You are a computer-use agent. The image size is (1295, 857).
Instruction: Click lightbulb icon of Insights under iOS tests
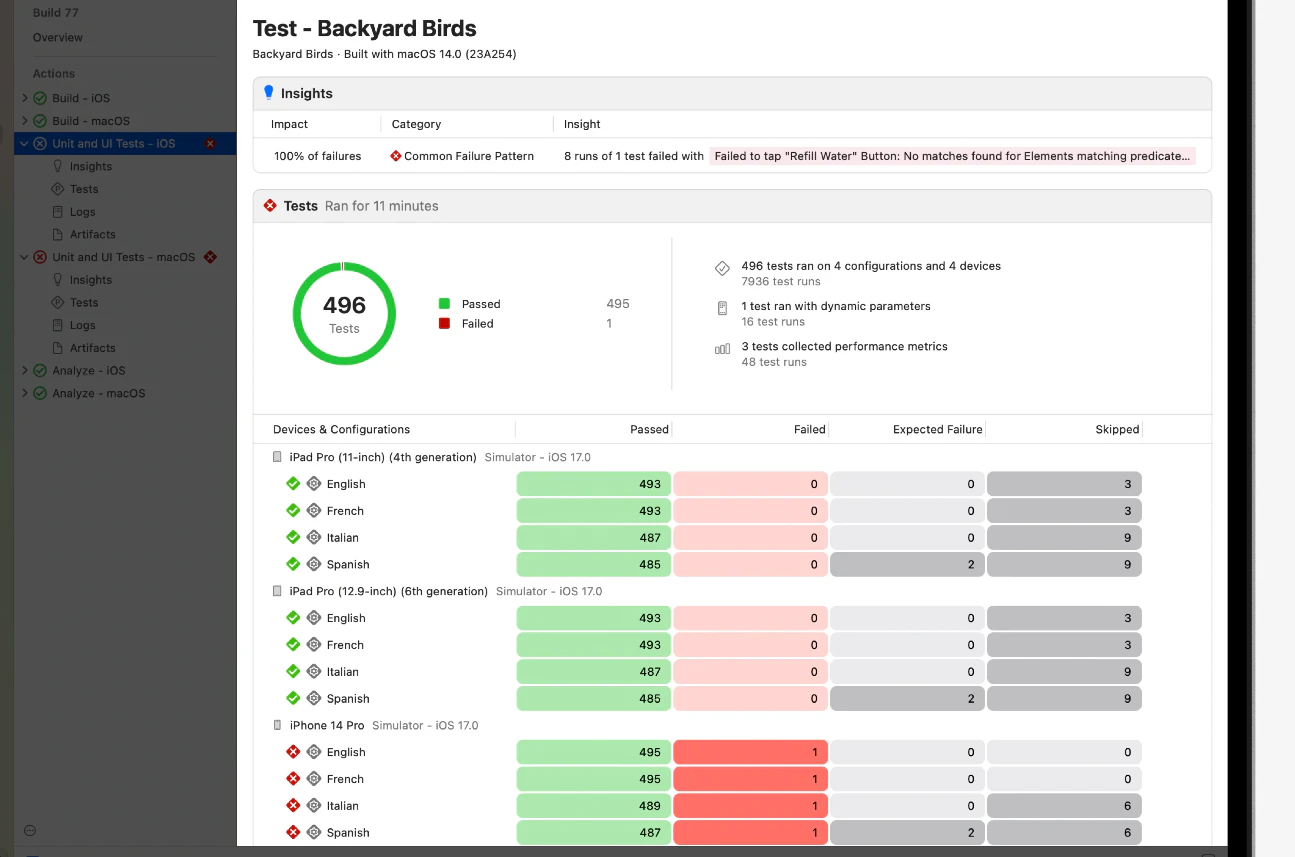pyautogui.click(x=58, y=166)
